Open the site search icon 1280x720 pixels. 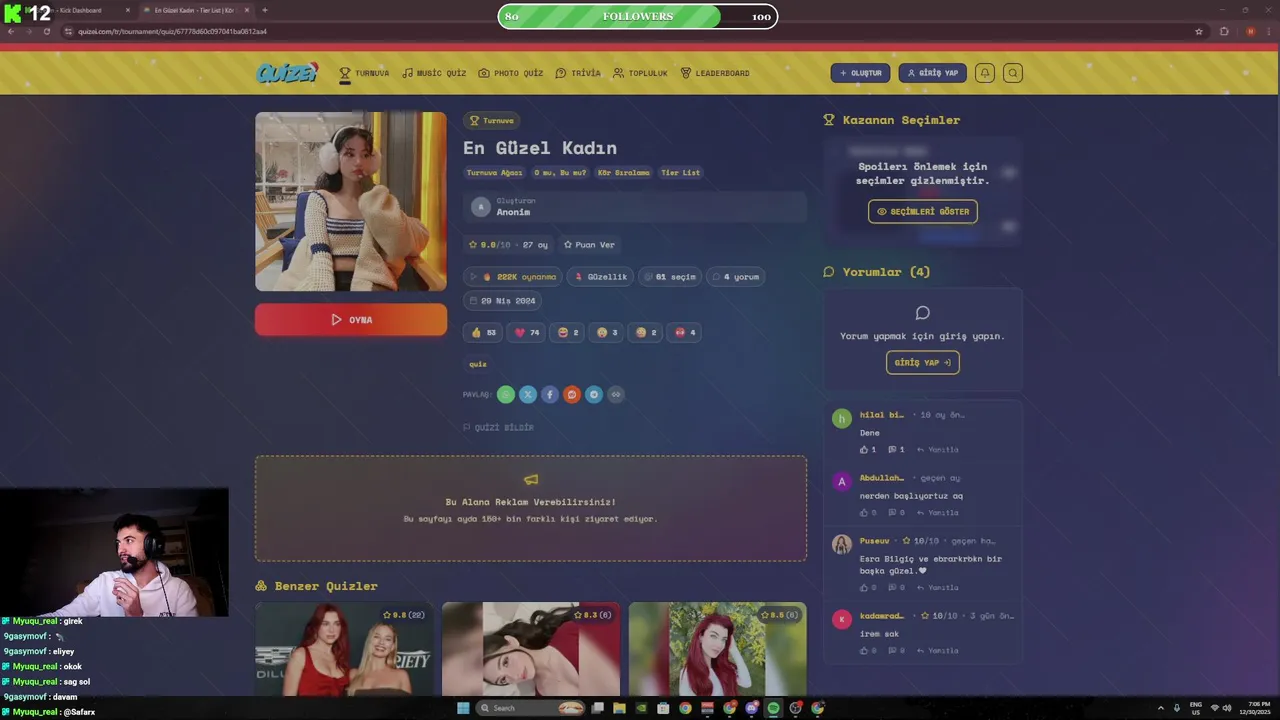click(1013, 73)
